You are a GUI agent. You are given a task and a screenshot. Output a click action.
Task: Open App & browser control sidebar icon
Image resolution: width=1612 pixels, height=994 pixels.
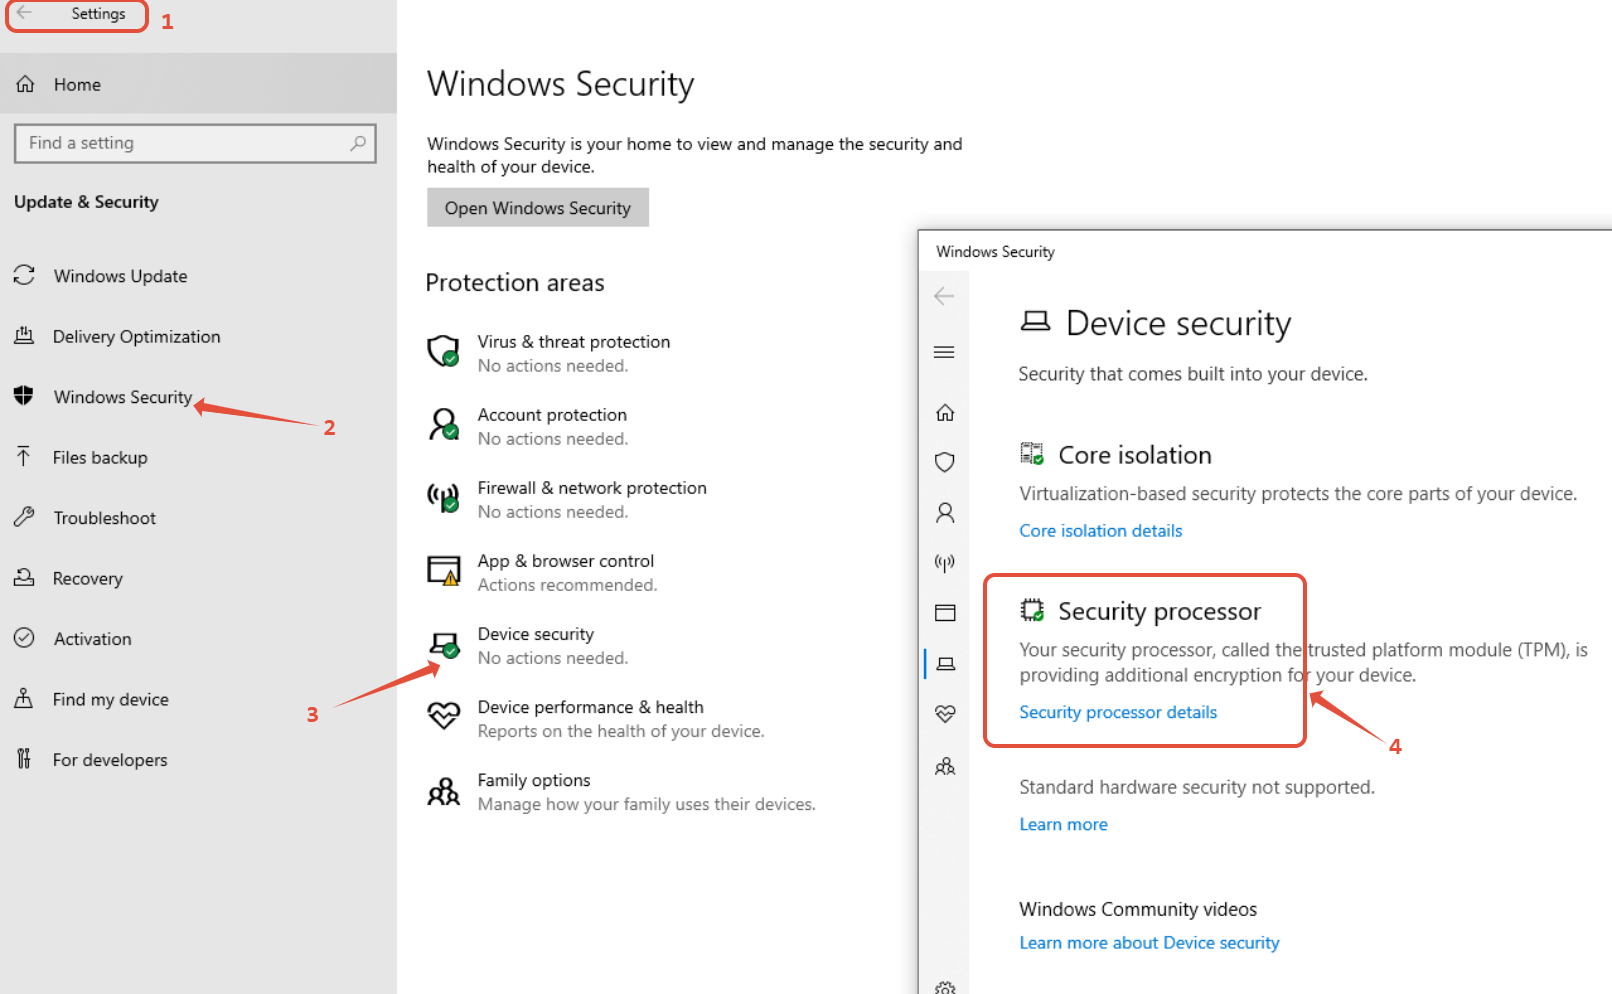(x=945, y=613)
